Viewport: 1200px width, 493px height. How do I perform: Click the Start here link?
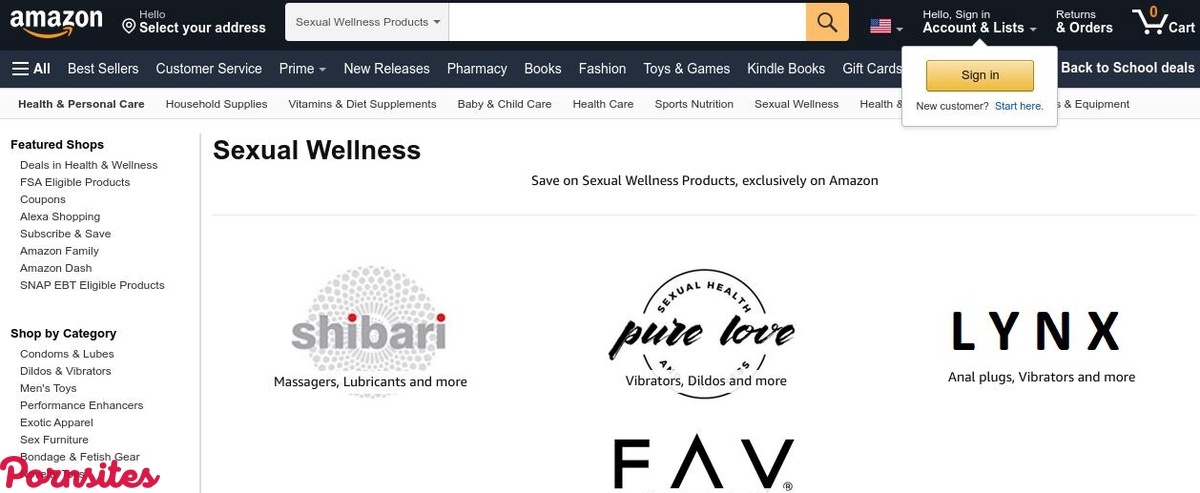(1019, 106)
